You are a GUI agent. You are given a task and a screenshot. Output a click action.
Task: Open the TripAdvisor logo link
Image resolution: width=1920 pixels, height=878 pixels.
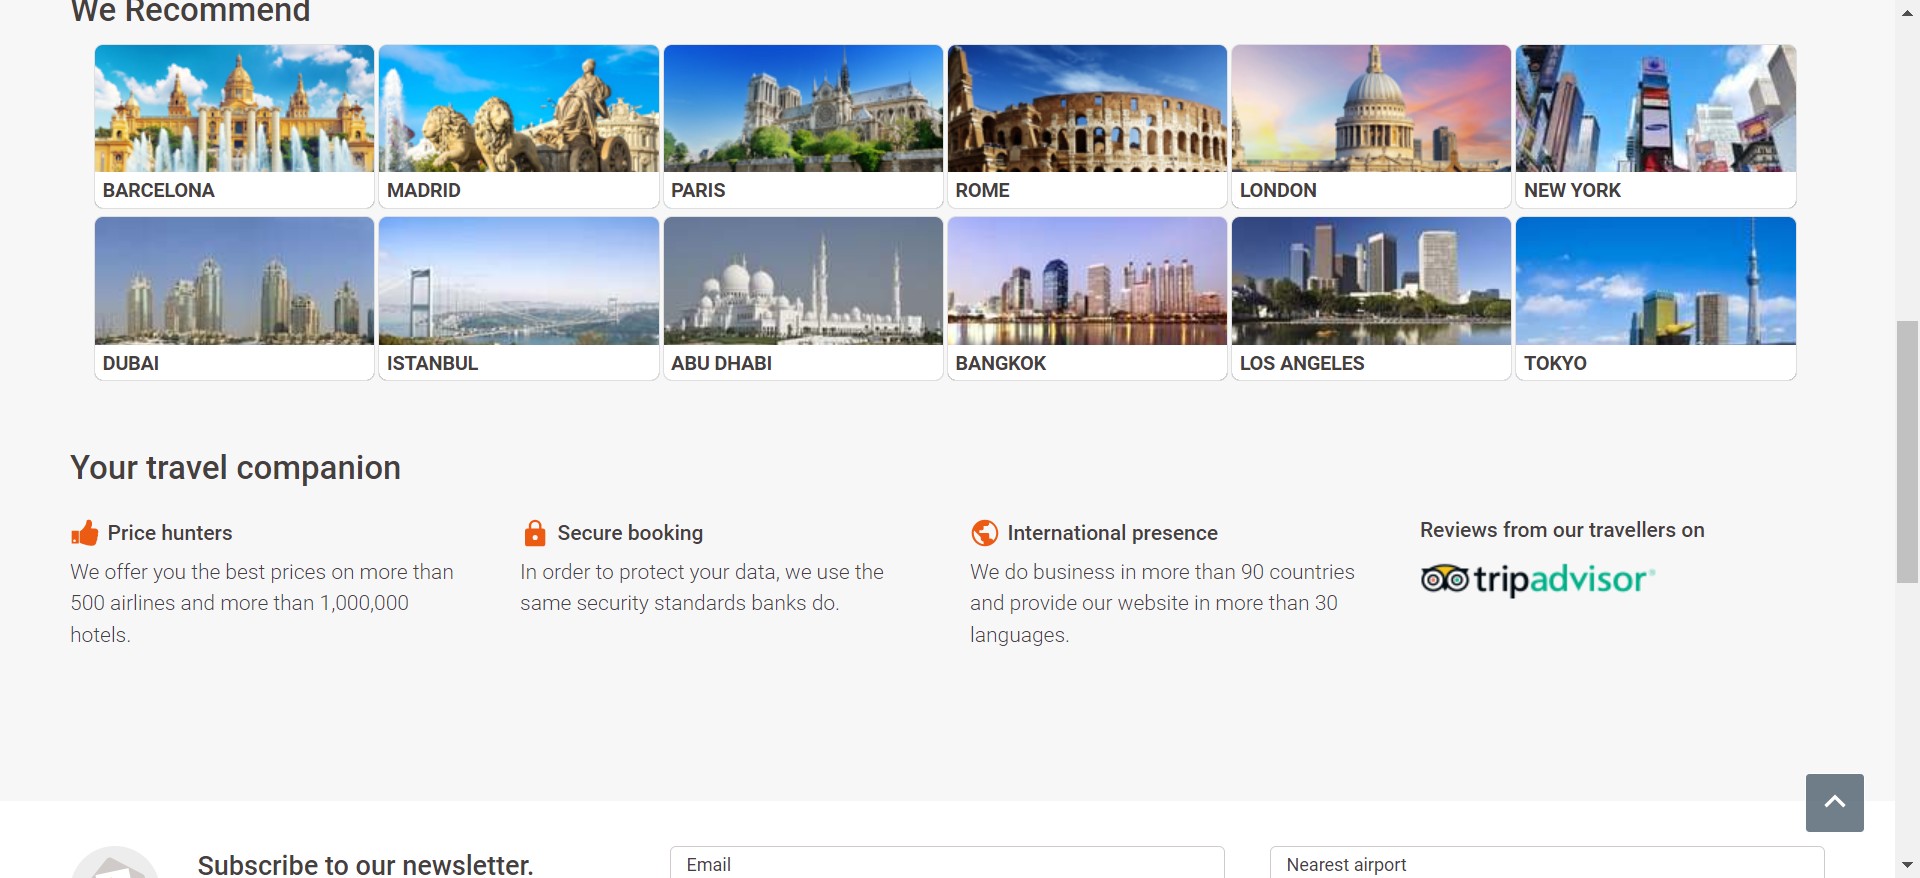(x=1537, y=579)
